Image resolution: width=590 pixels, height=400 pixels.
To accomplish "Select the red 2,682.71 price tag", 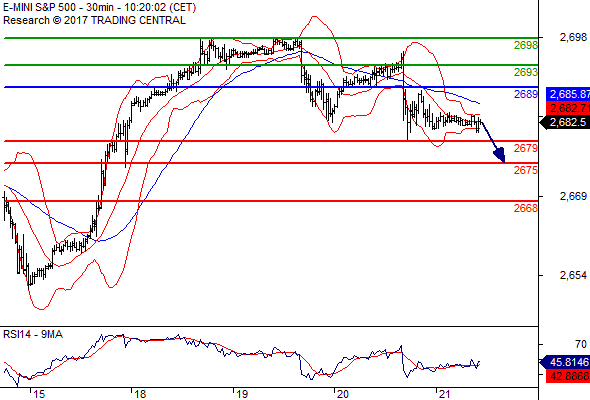I will tap(568, 108).
